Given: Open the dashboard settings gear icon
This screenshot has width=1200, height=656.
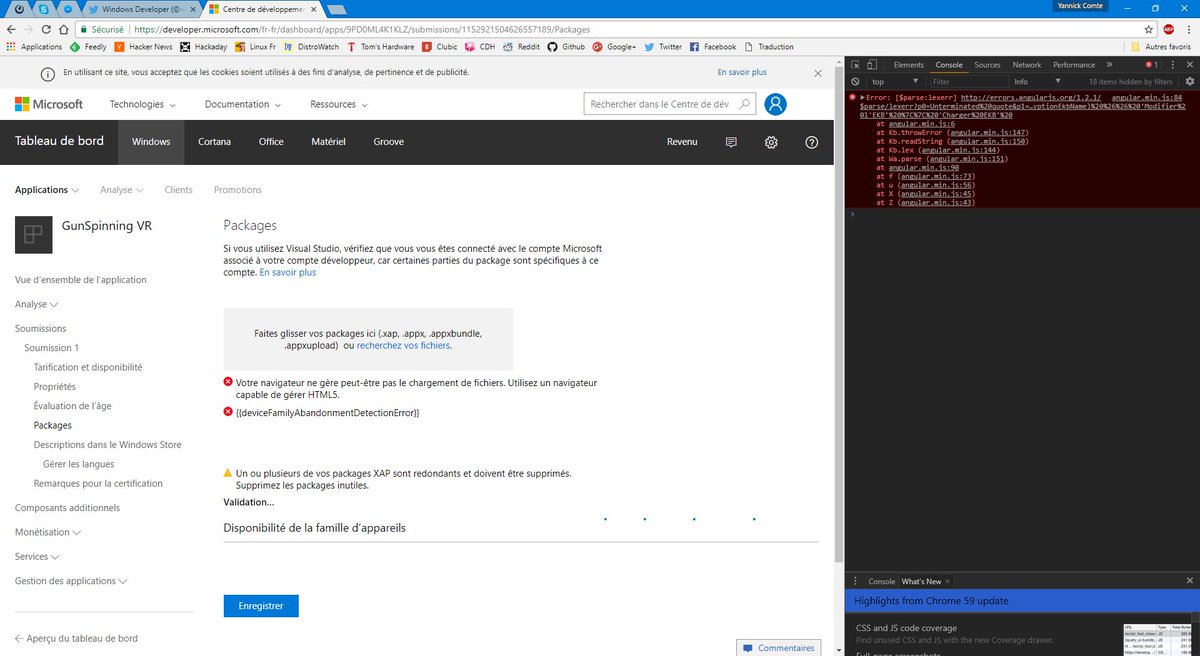Looking at the screenshot, I should (x=771, y=142).
